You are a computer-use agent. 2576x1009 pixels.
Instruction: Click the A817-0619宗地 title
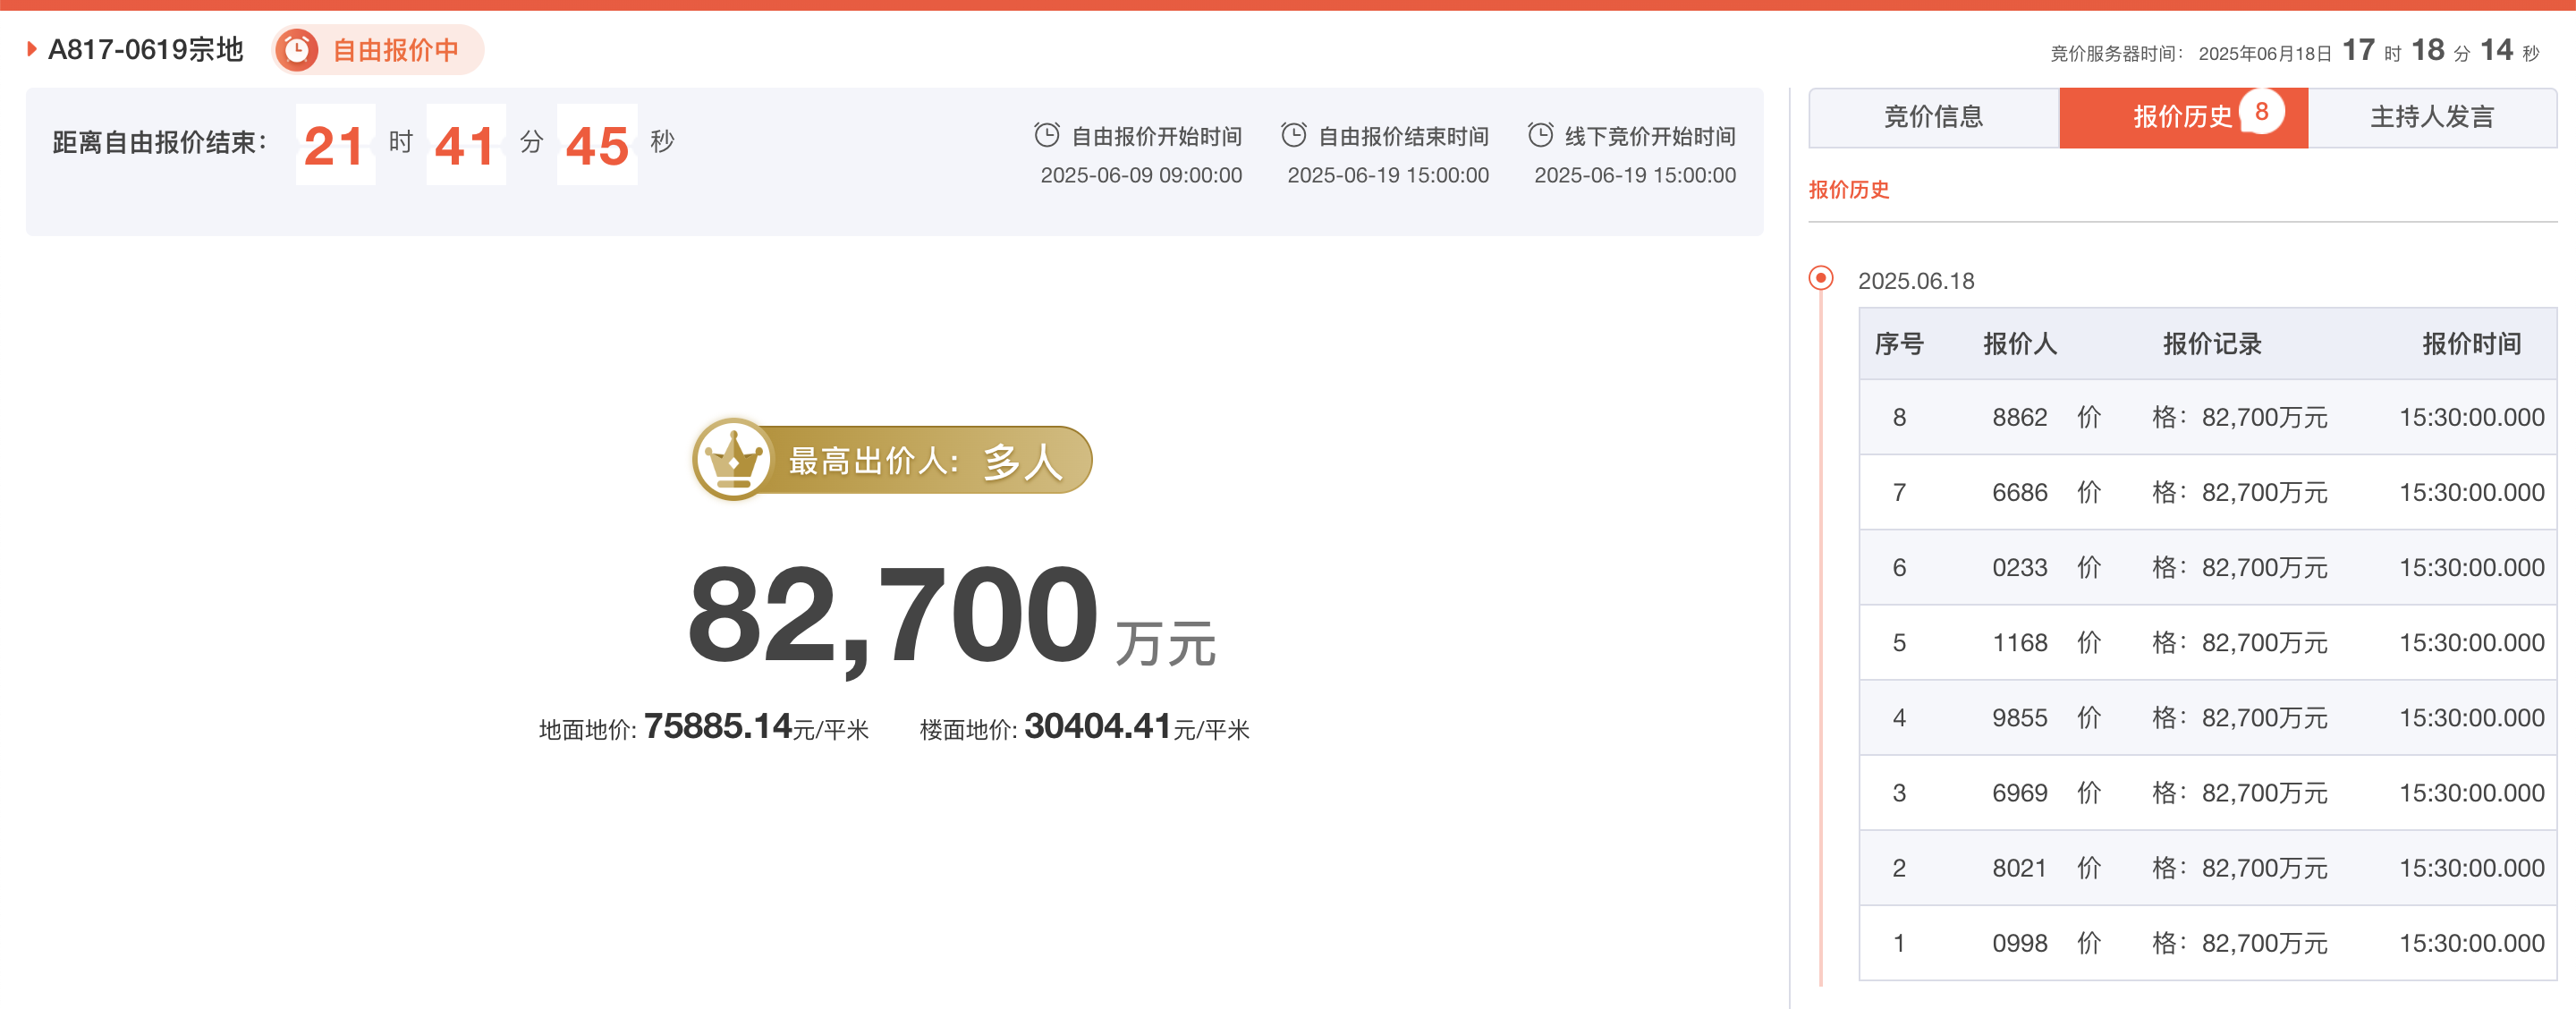(x=146, y=49)
